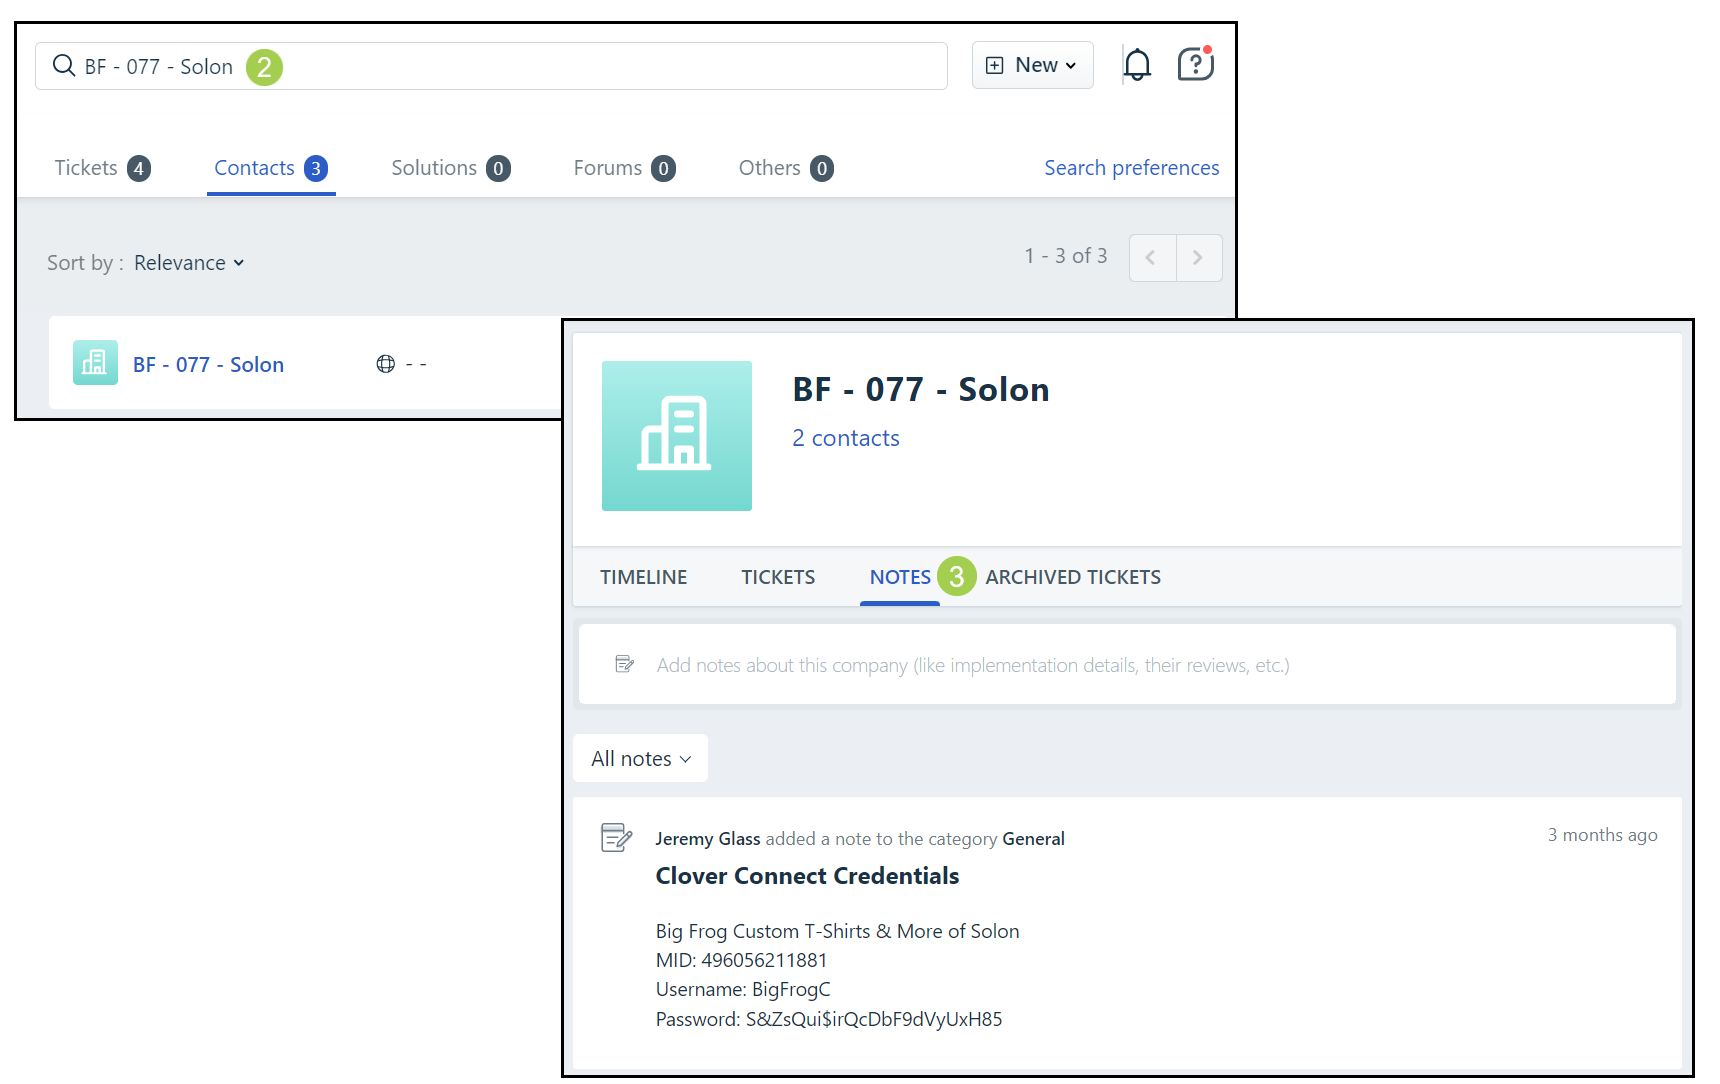
Task: Click the note edit icon in add-note box
Action: tap(625, 664)
